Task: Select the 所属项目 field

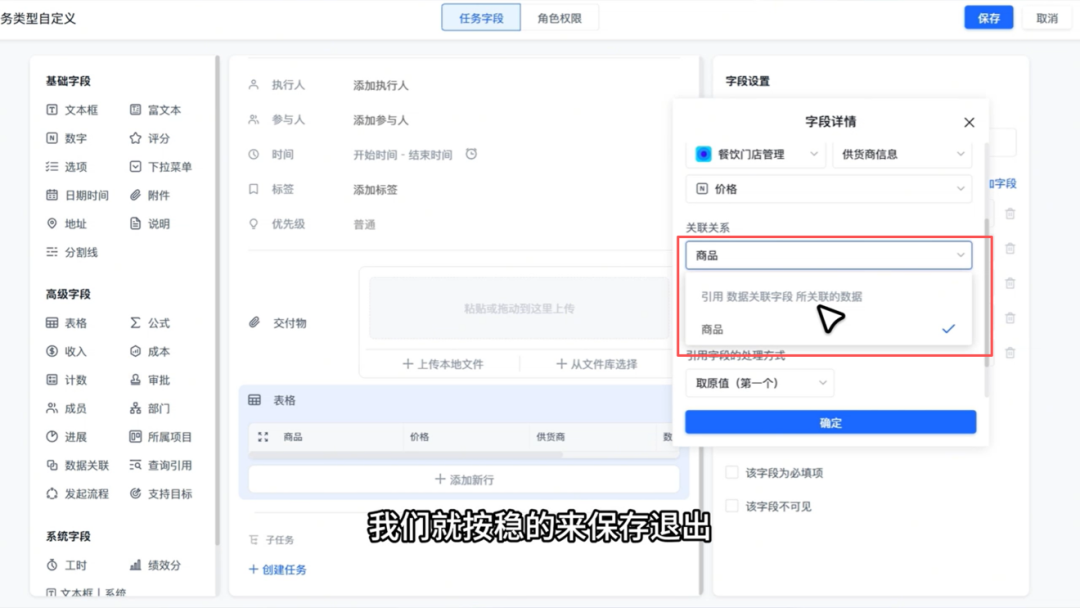Action: (x=161, y=437)
